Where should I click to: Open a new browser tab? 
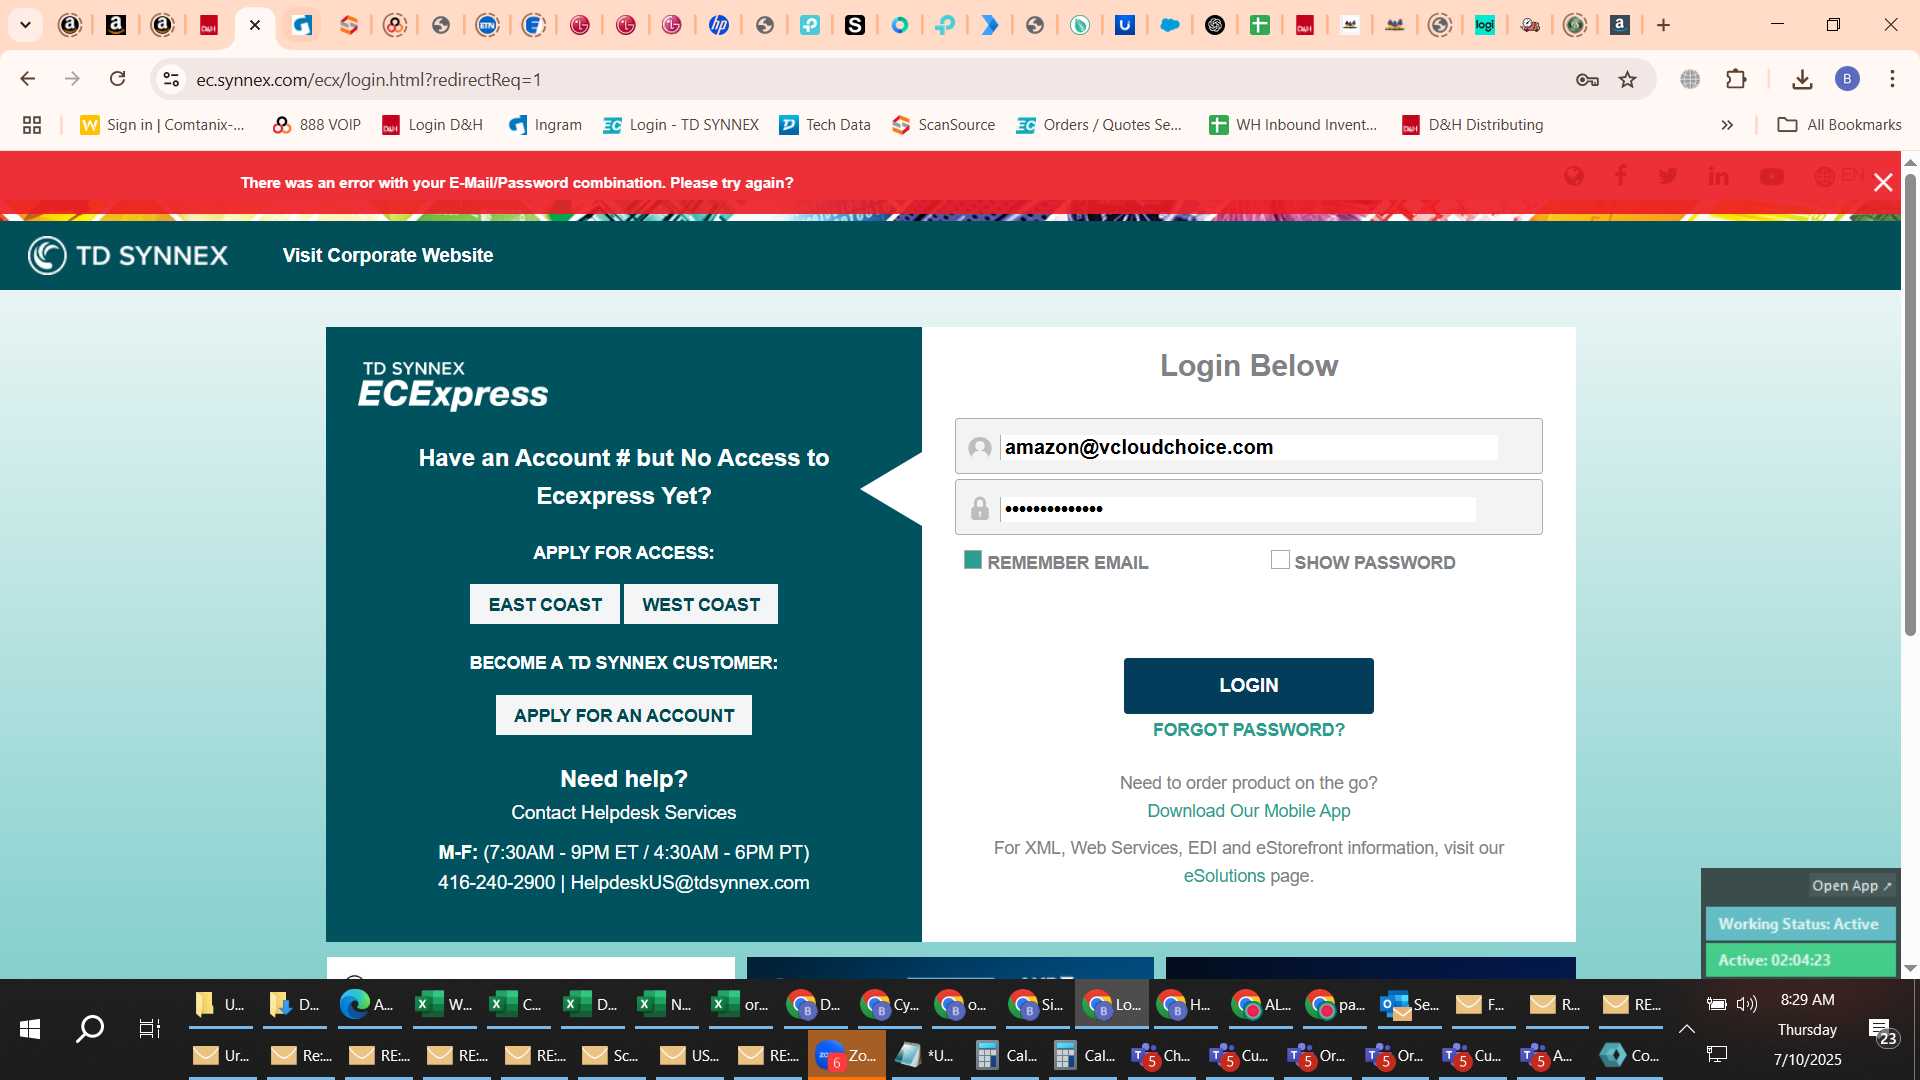tap(1663, 25)
